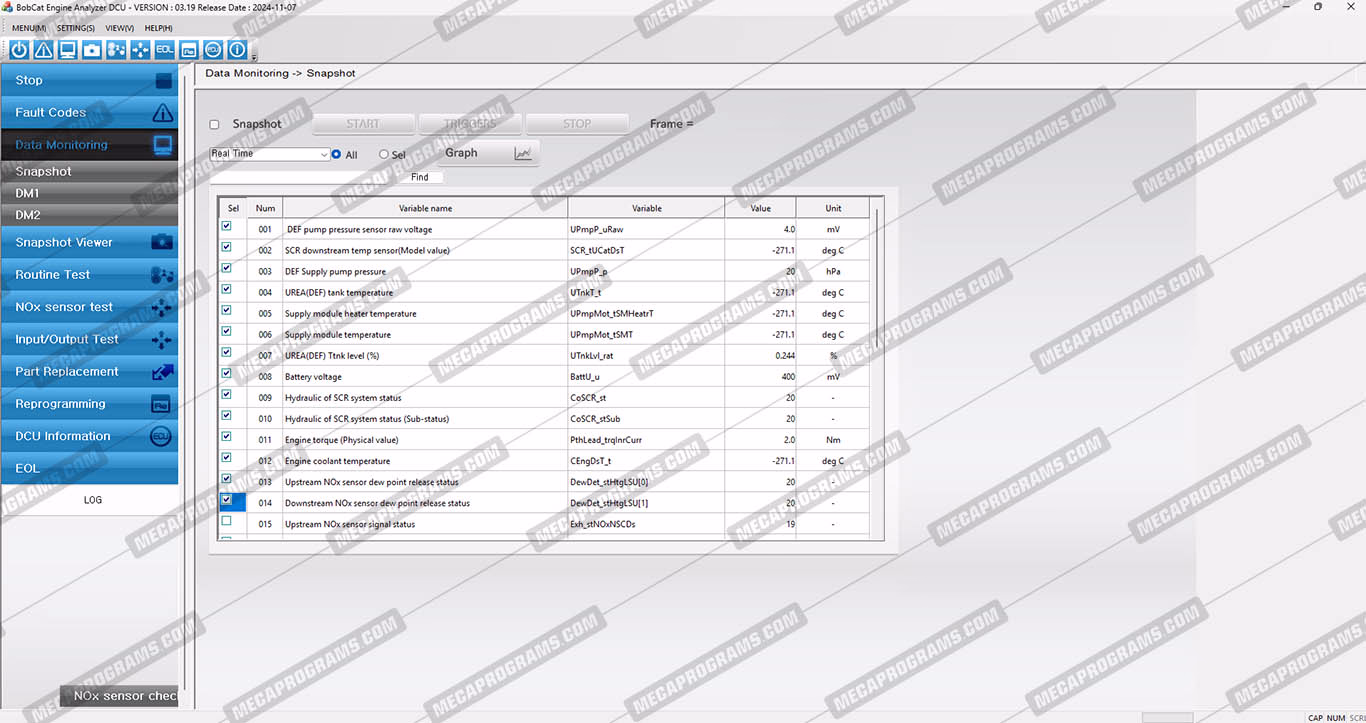This screenshot has height=723, width=1366.
Task: Click the info circle toolbar icon
Action: tap(237, 49)
